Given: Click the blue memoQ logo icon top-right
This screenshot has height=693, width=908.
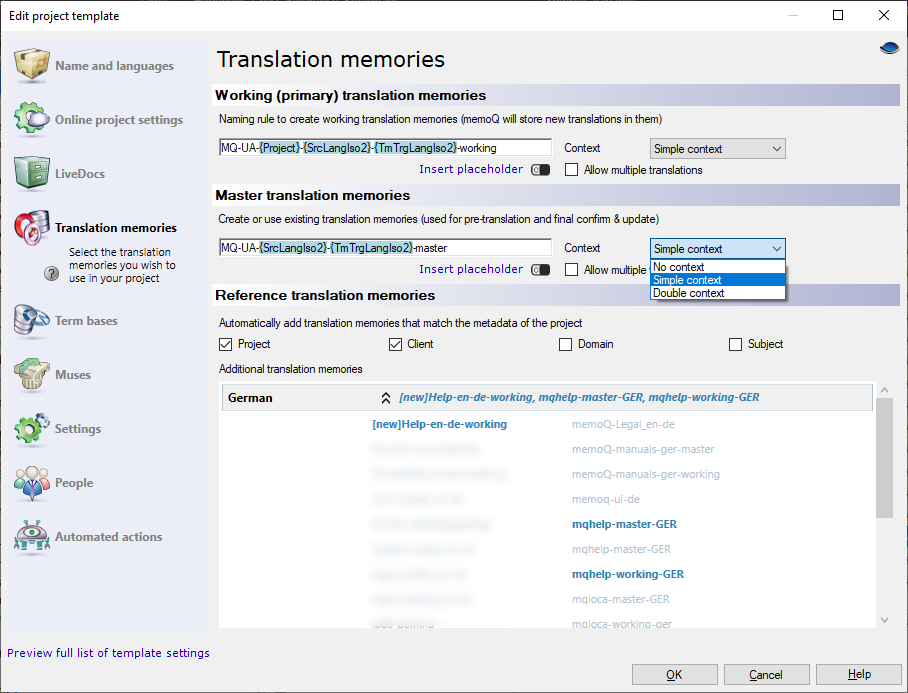Looking at the screenshot, I should [889, 48].
